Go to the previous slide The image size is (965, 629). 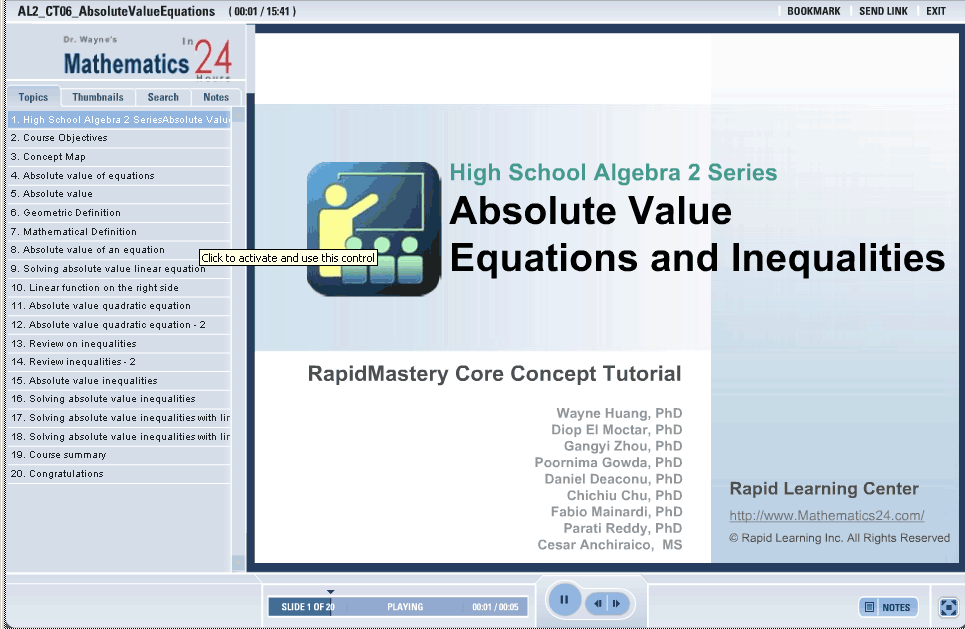point(598,603)
